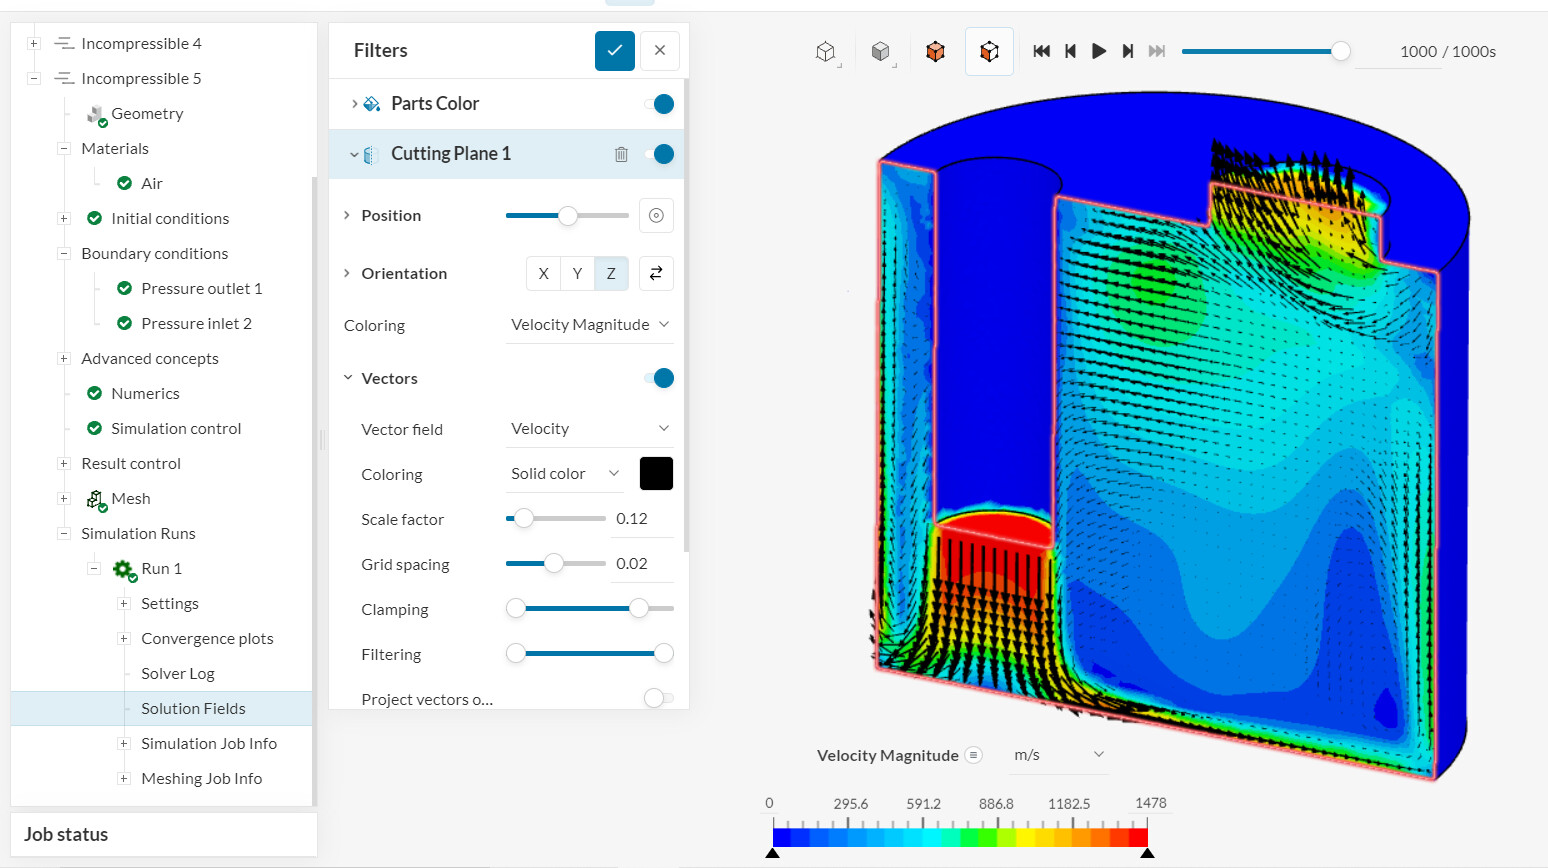Screen dimensions: 1548x868
Task: Toggle the Cutting Plane 1 filter off
Action: [660, 154]
